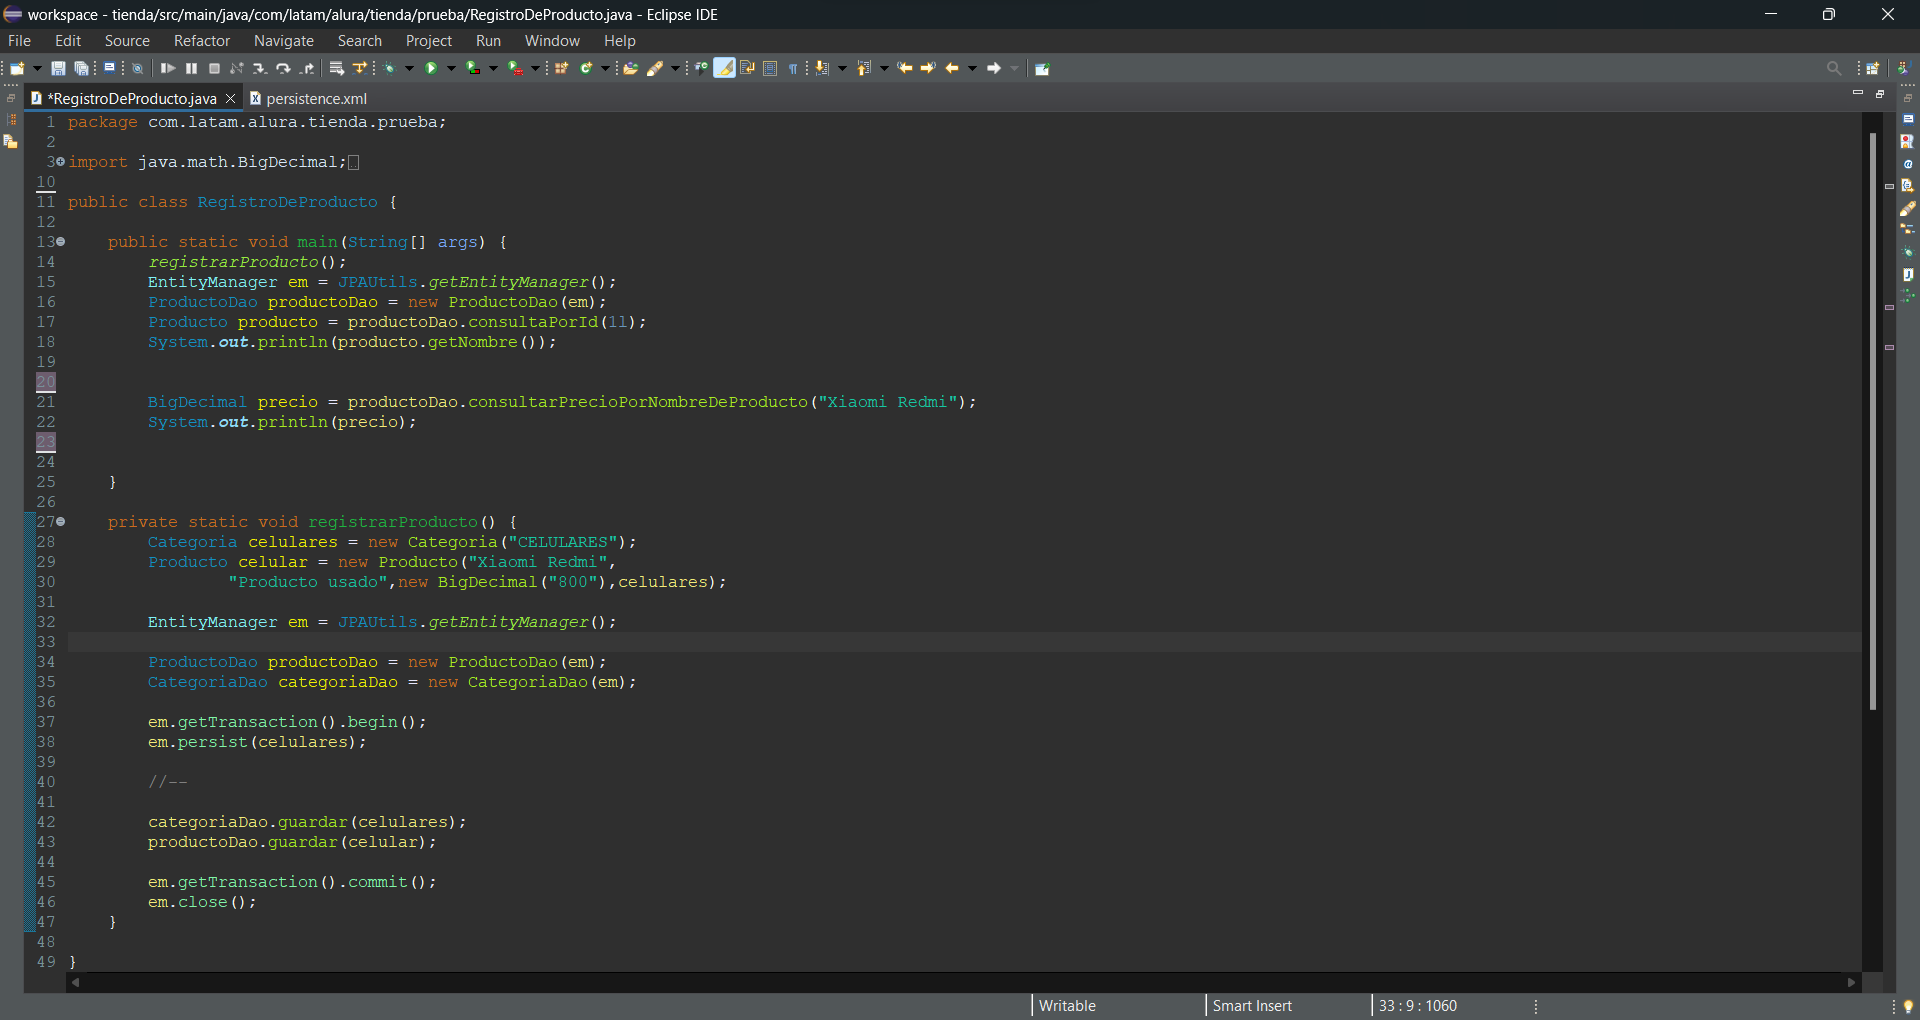1920x1020 pixels.
Task: Expand the folded imports at line 3
Action: click(x=61, y=162)
